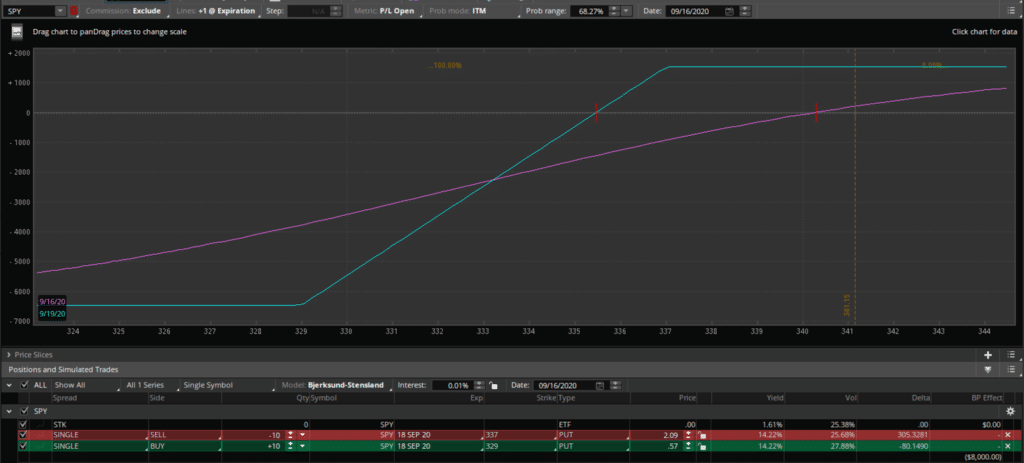Open the calendar picker in top Date field
This screenshot has width=1024, height=463.
click(x=729, y=11)
